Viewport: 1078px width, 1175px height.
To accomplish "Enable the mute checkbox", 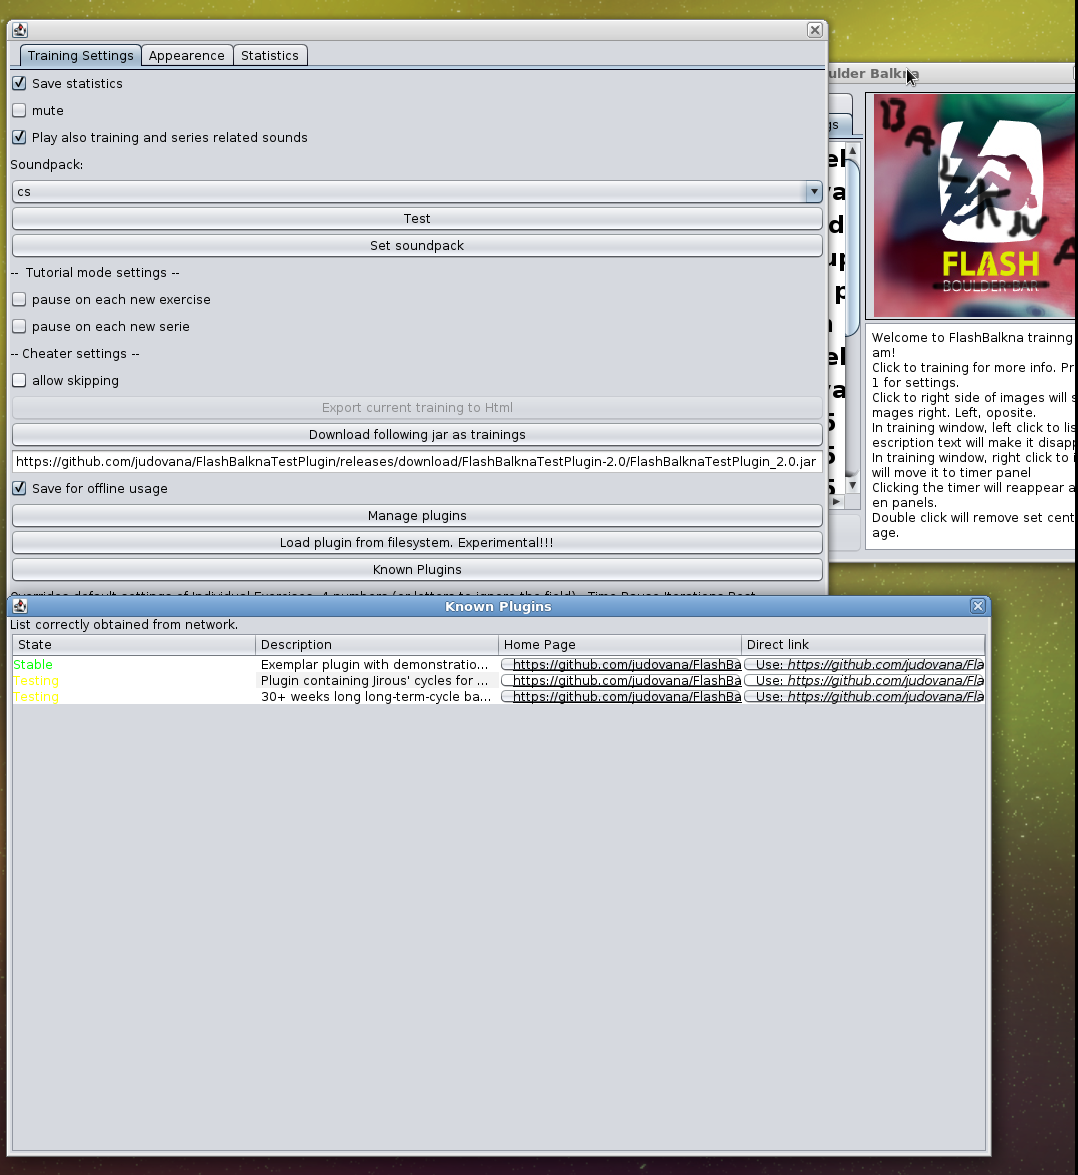I will point(19,110).
